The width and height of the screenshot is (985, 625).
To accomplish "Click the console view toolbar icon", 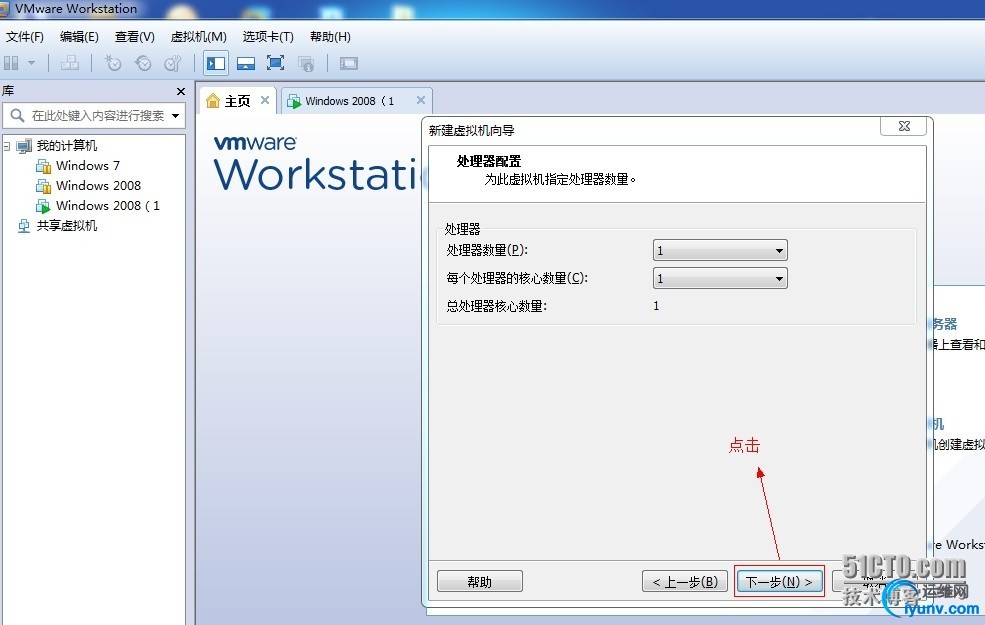I will pos(349,63).
